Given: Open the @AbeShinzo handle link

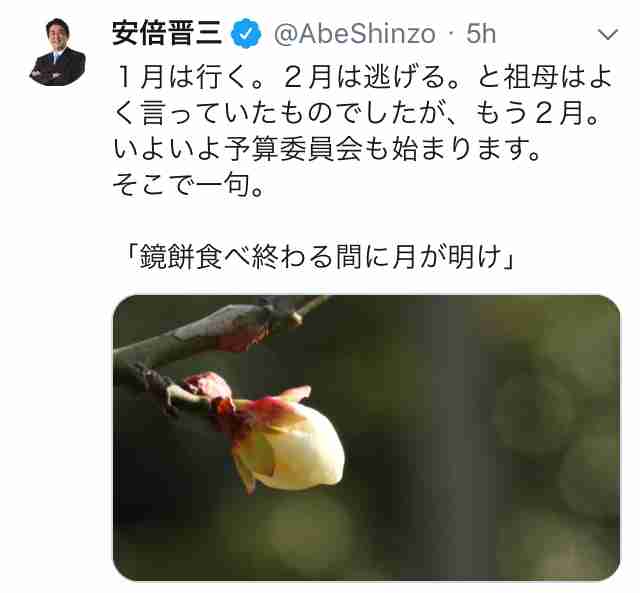Looking at the screenshot, I should 355,34.
